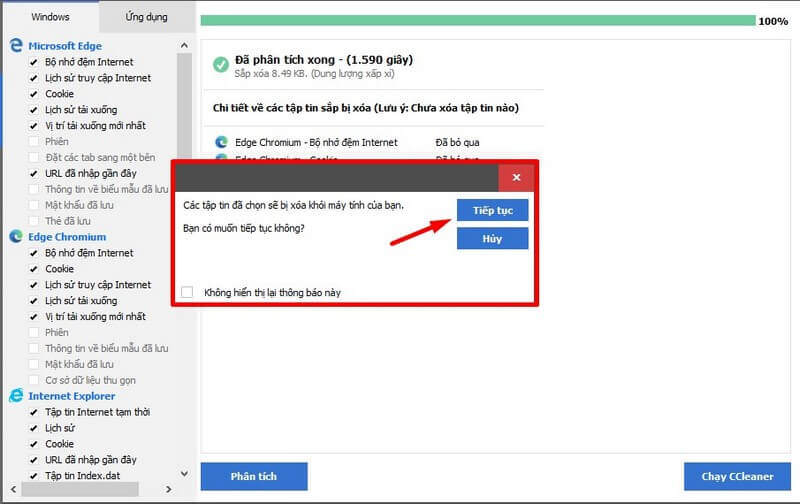Switch to the Windows tab
Viewport: 800px width, 504px height.
50,17
